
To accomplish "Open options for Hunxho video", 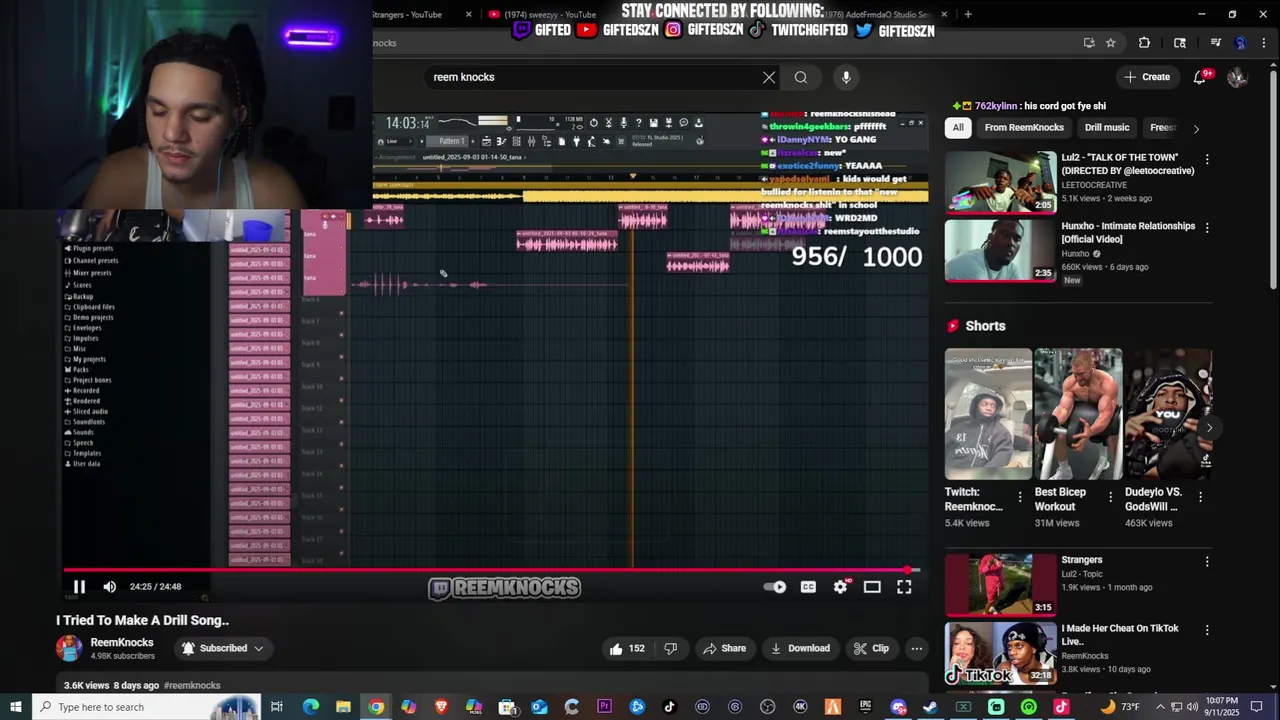I will pos(1207,228).
